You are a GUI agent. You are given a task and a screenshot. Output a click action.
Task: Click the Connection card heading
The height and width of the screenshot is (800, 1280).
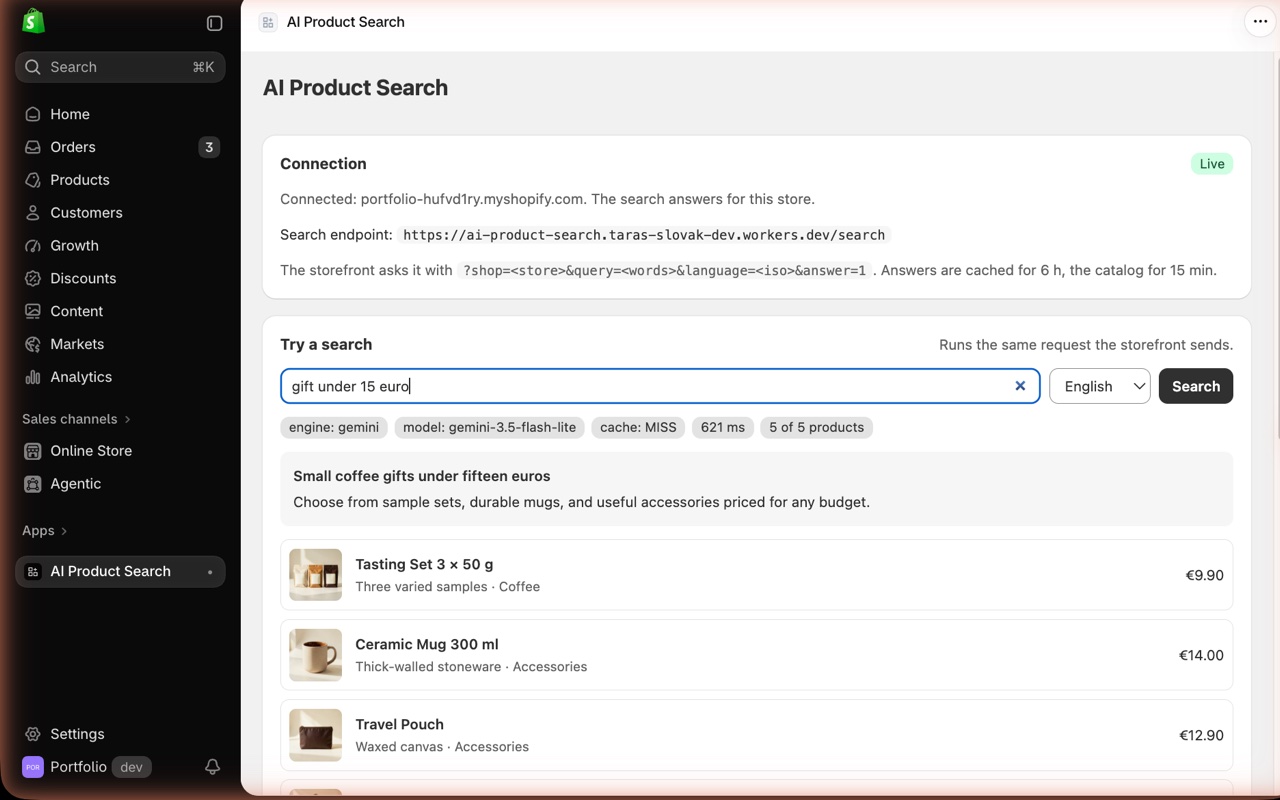[x=323, y=164]
